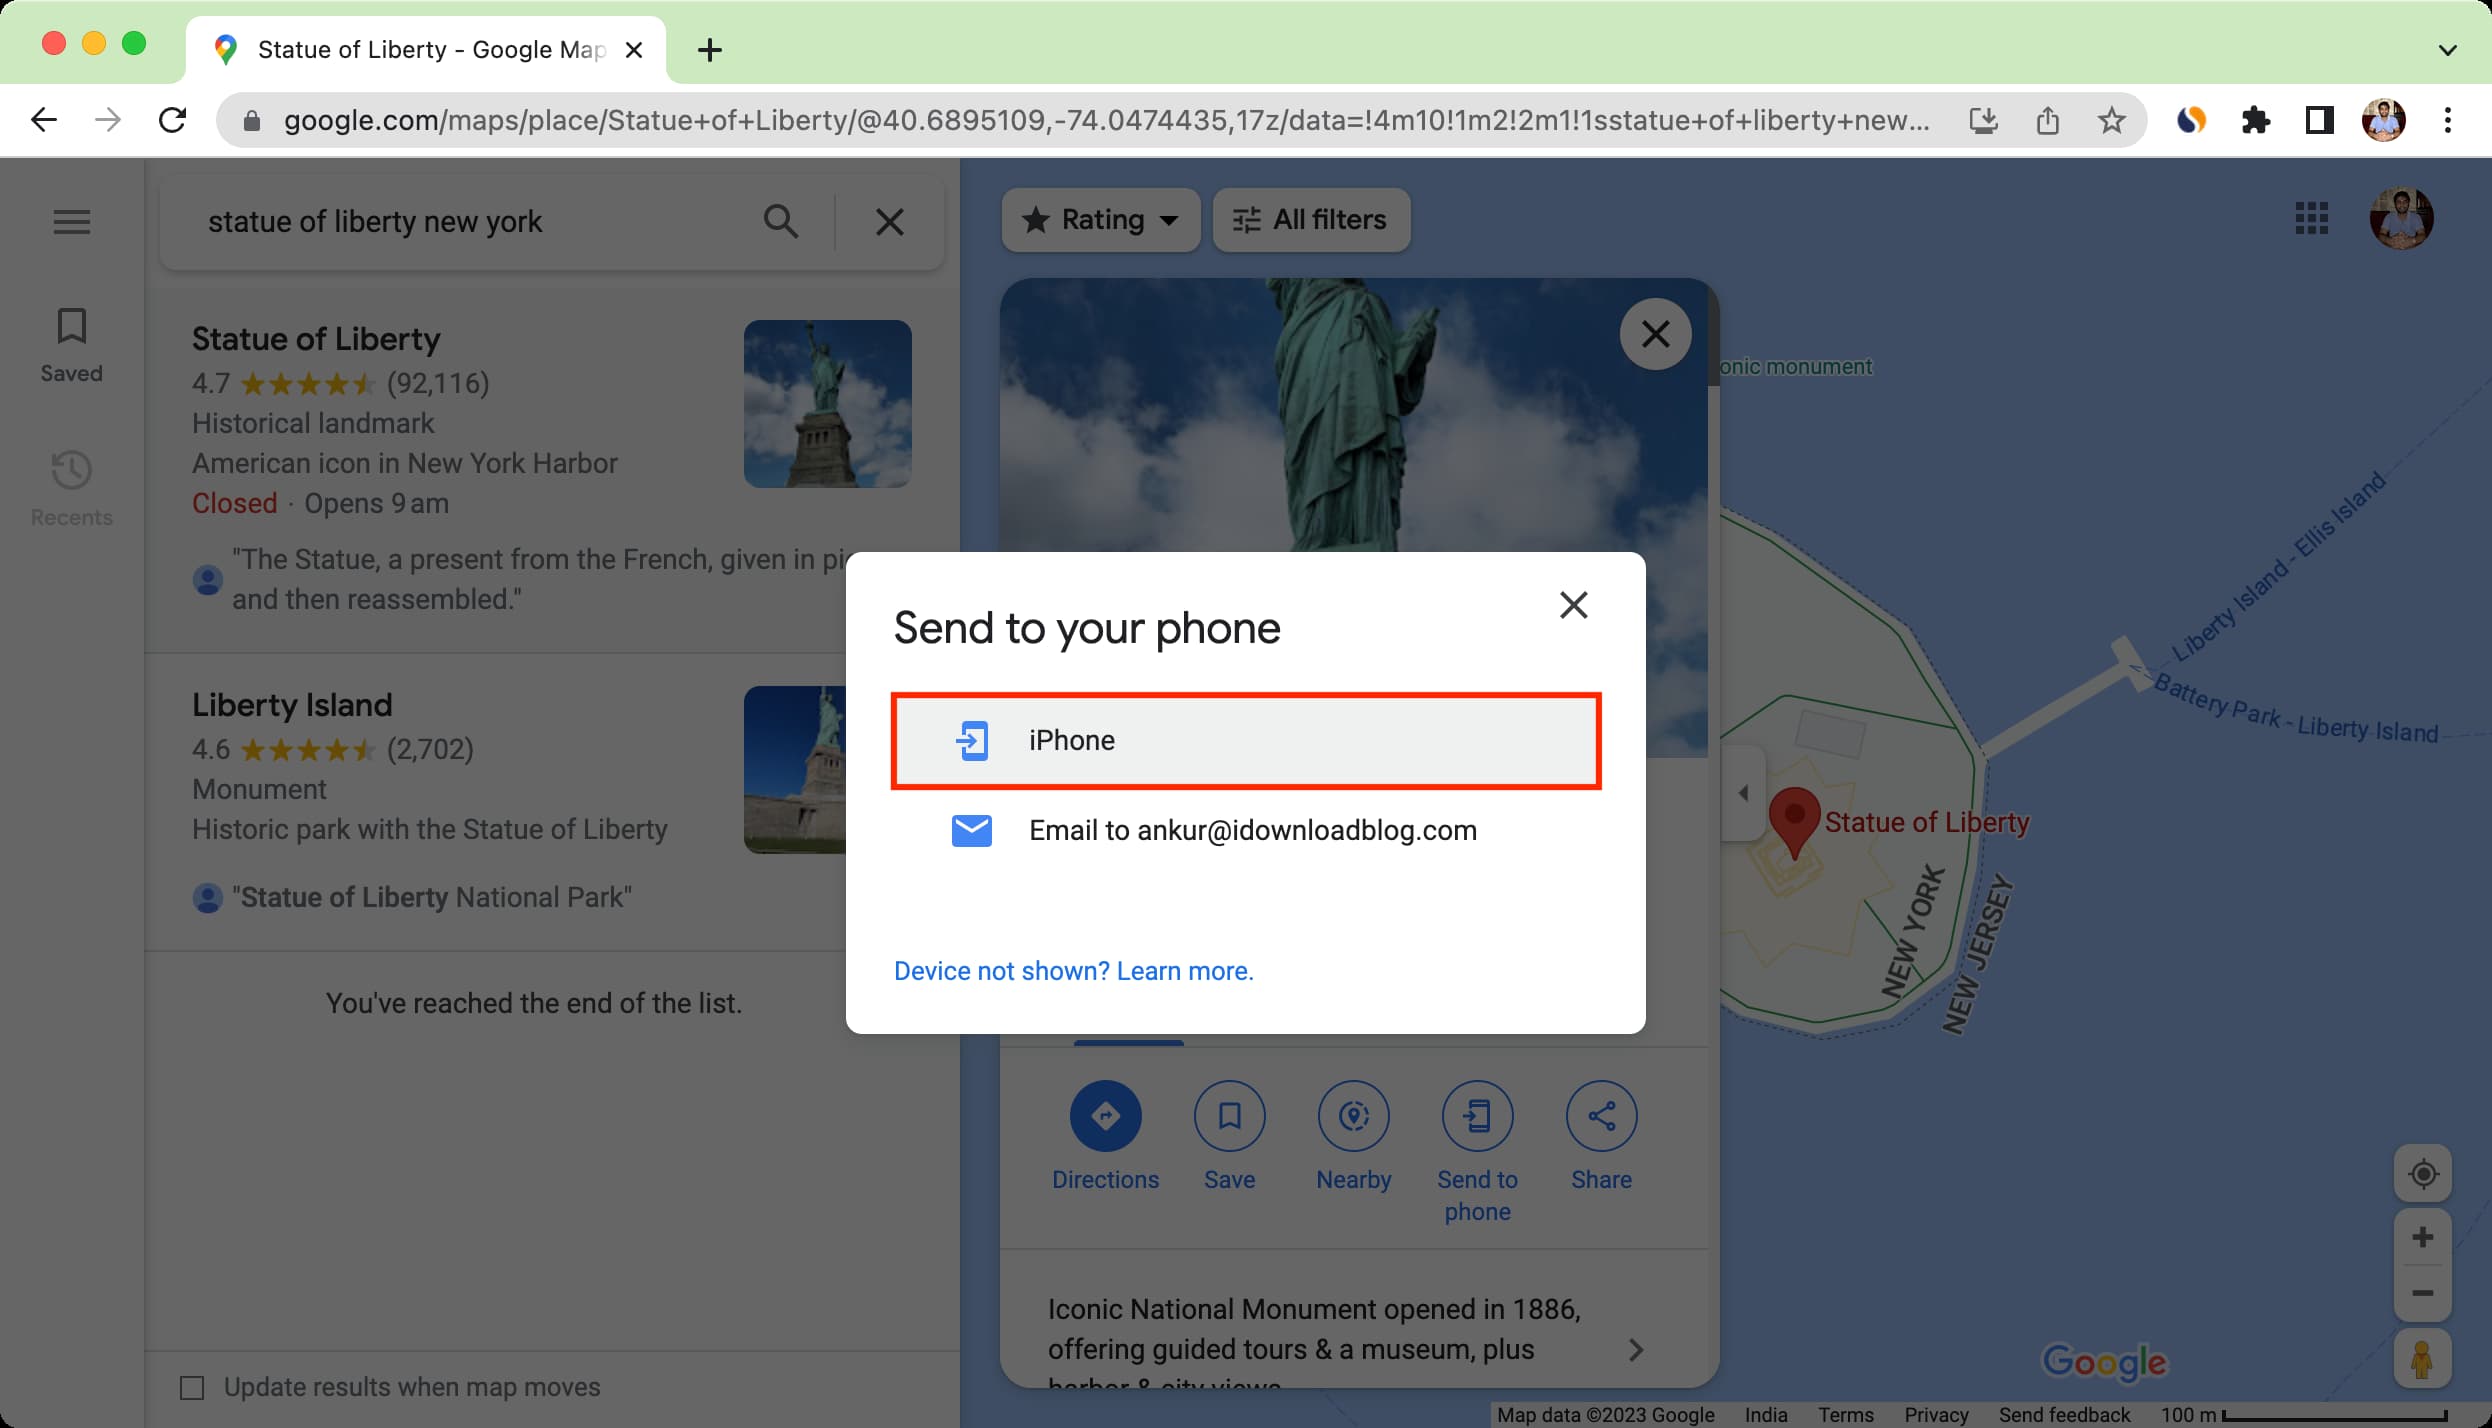Click the browser address bar URL
Image resolution: width=2492 pixels, height=1428 pixels.
[x=1106, y=121]
